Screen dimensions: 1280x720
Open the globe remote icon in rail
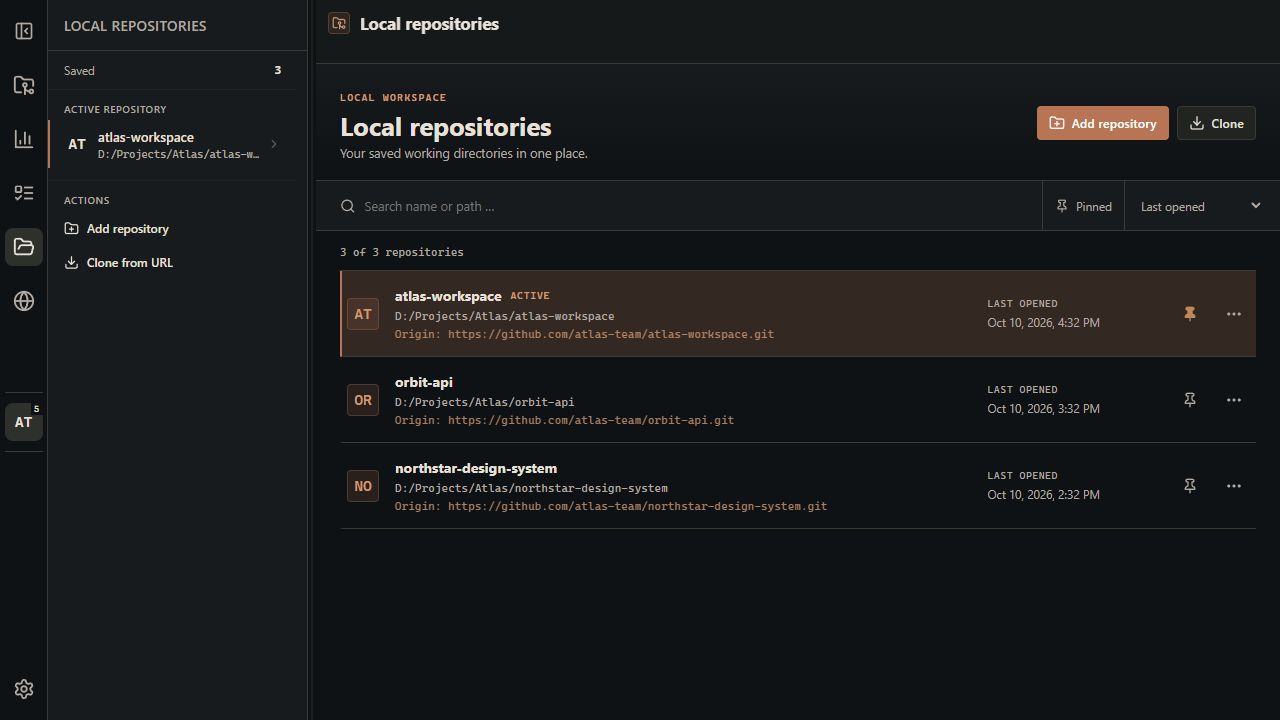pos(24,301)
